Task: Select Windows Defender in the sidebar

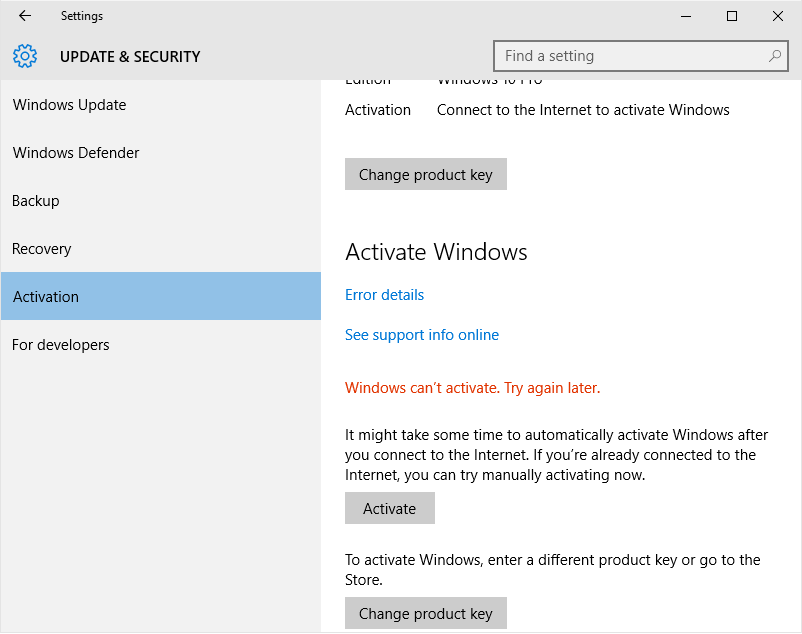Action: click(x=76, y=153)
